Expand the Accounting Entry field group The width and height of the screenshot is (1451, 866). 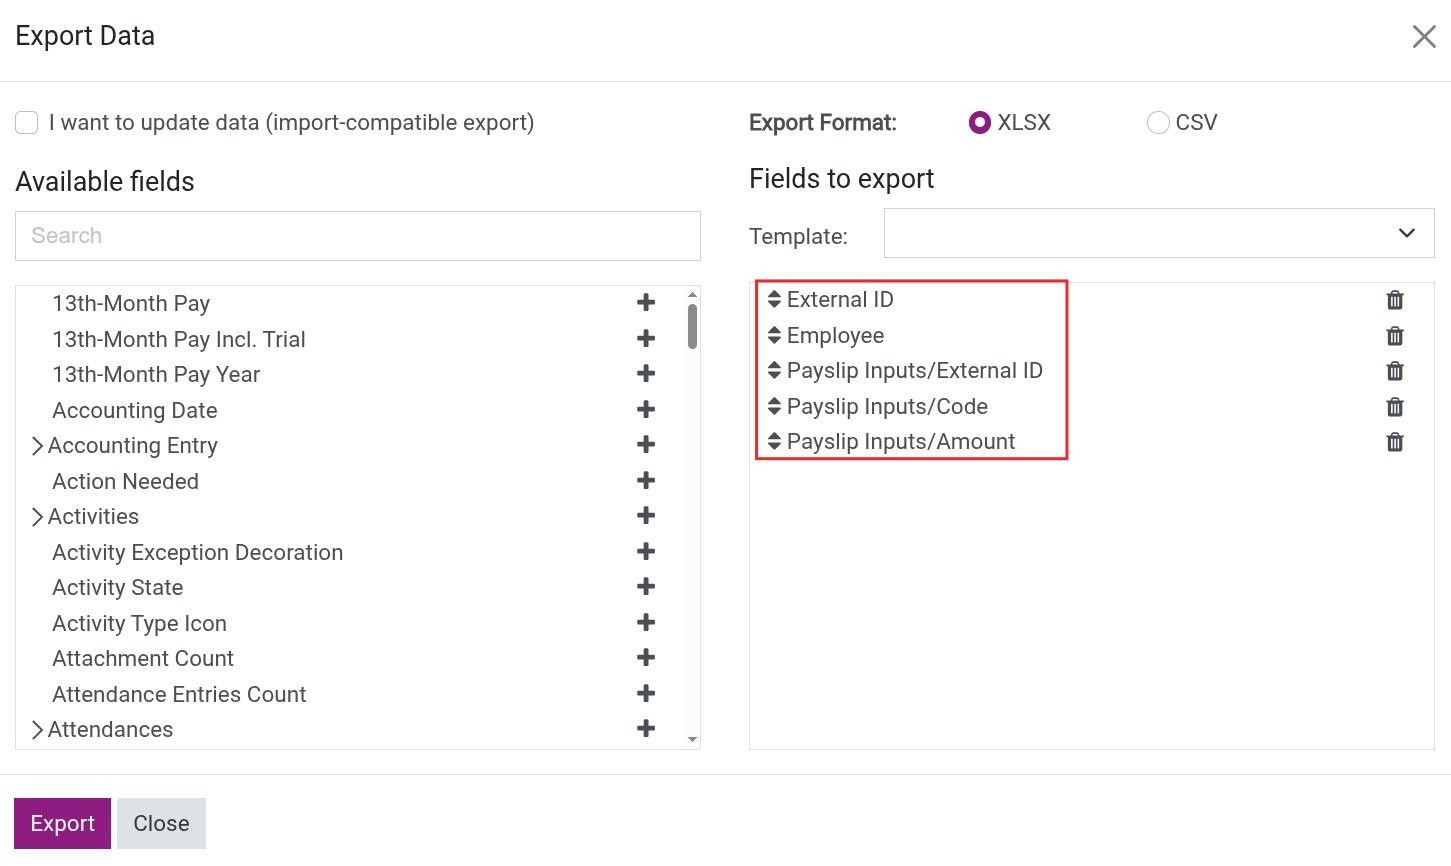pos(37,446)
